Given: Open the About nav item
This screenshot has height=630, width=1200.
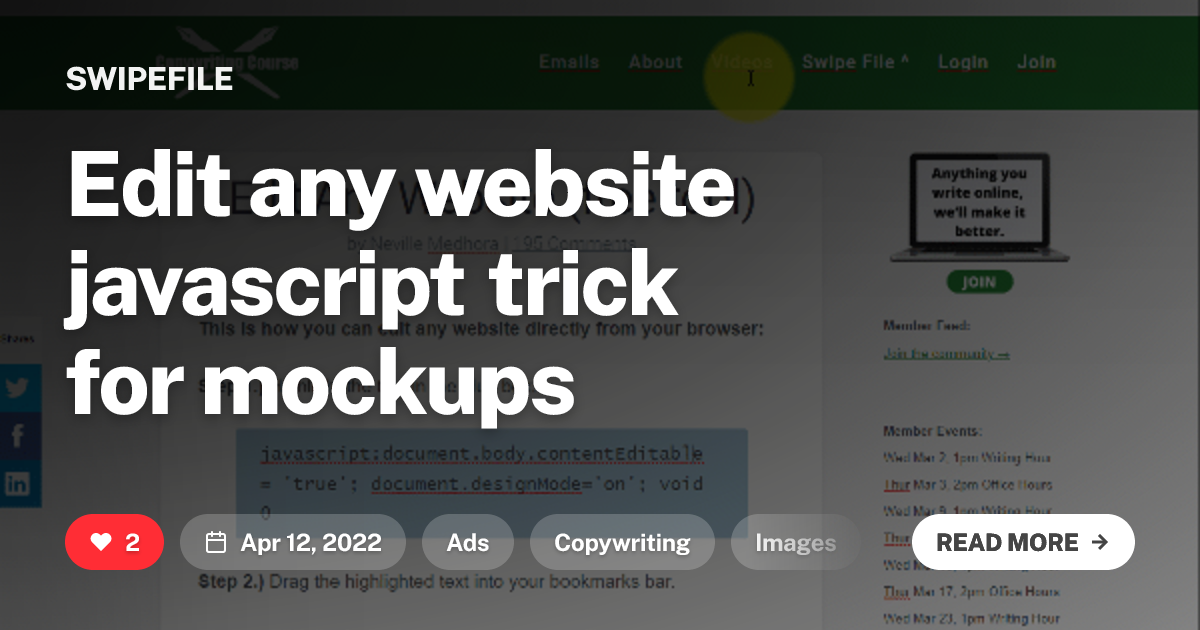Looking at the screenshot, I should click(655, 62).
